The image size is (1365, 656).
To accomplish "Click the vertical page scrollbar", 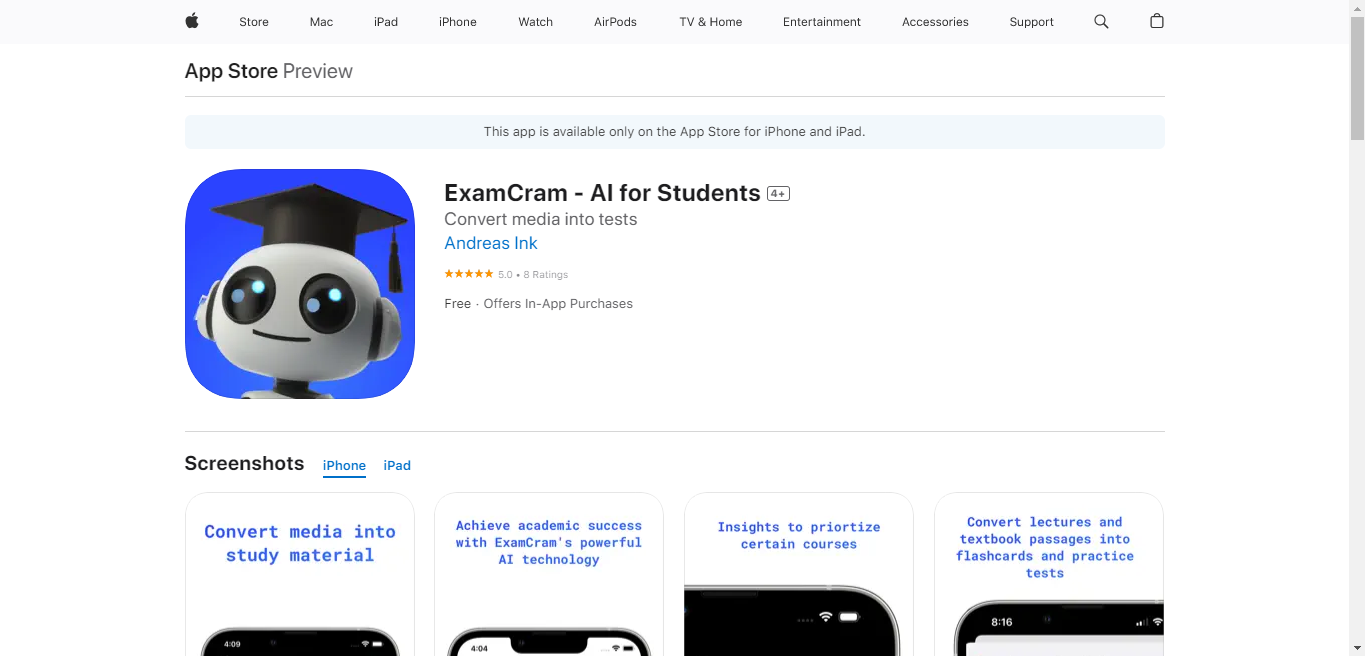I will (1357, 328).
